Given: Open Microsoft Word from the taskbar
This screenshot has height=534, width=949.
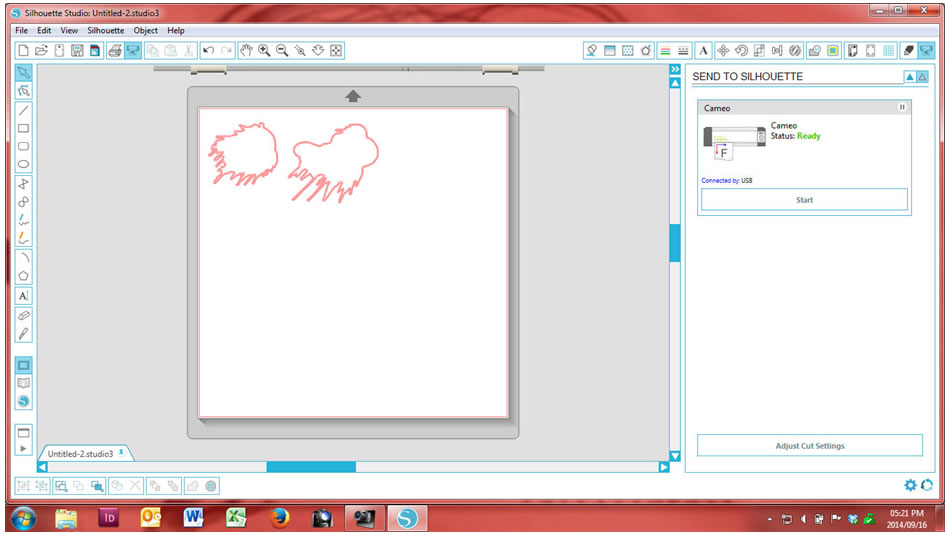Looking at the screenshot, I should click(194, 518).
